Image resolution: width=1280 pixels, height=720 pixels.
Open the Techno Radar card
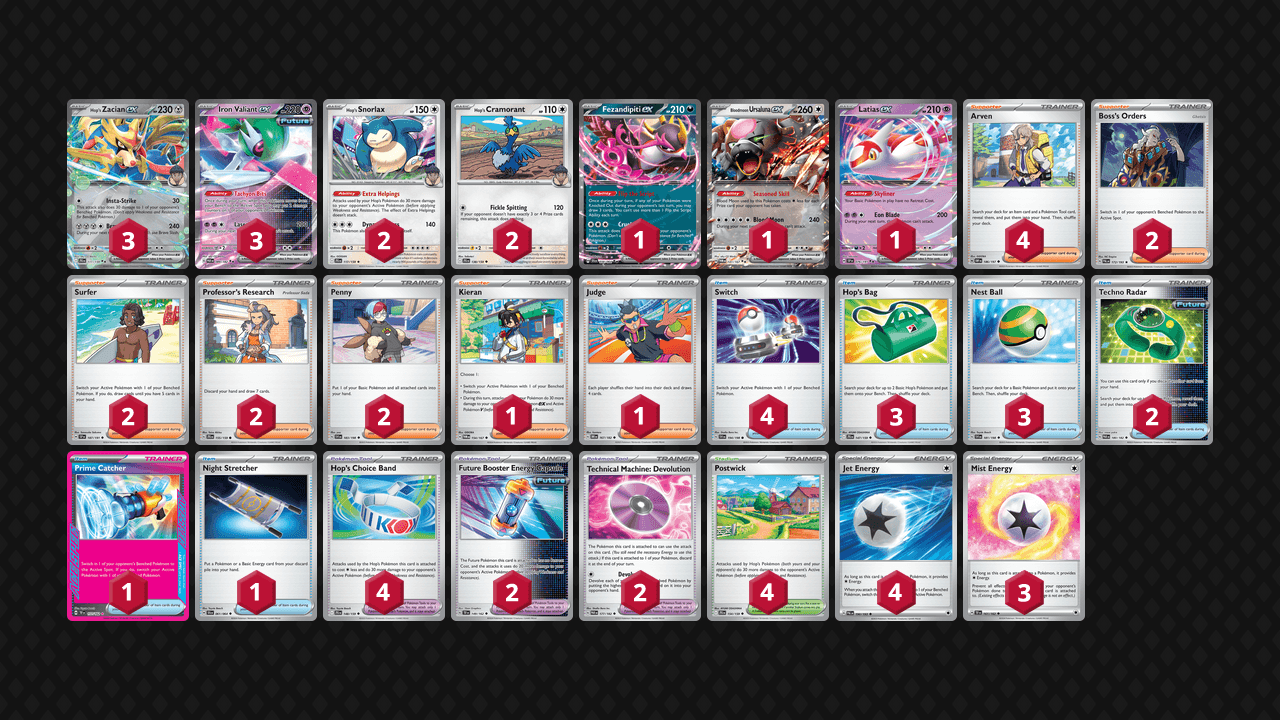[1152, 360]
